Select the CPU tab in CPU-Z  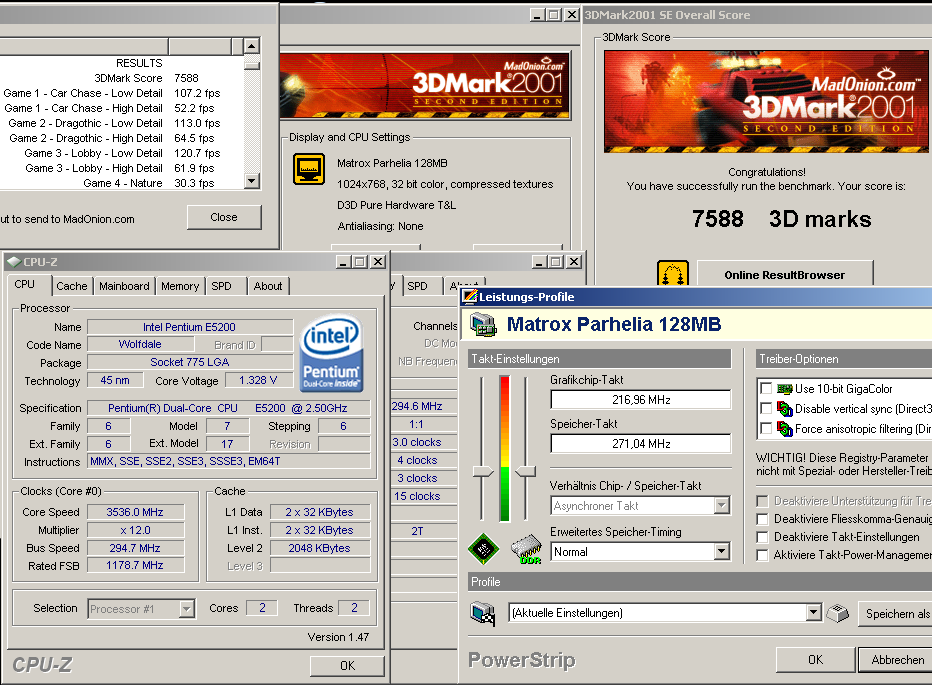(x=25, y=284)
